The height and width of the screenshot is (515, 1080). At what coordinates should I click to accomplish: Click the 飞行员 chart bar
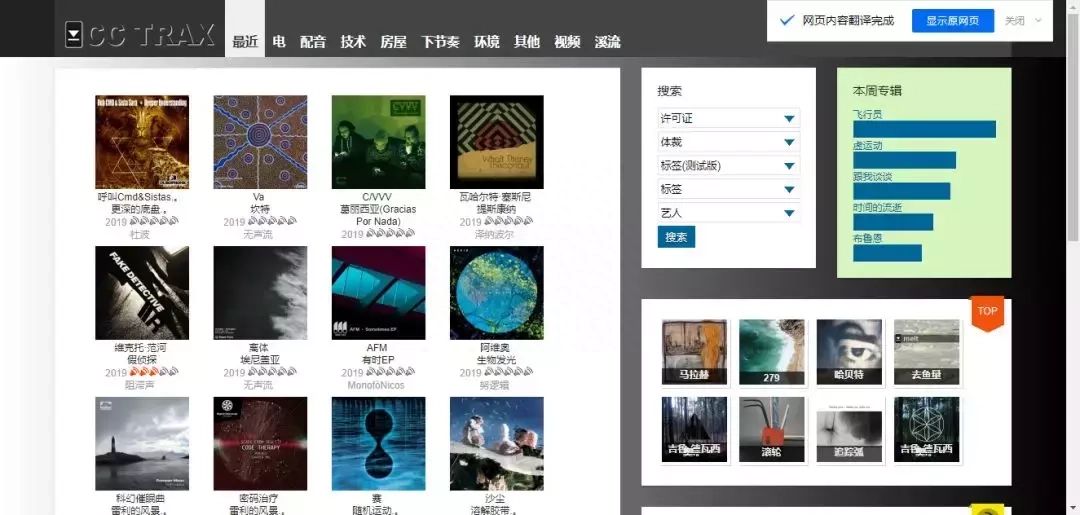point(924,129)
